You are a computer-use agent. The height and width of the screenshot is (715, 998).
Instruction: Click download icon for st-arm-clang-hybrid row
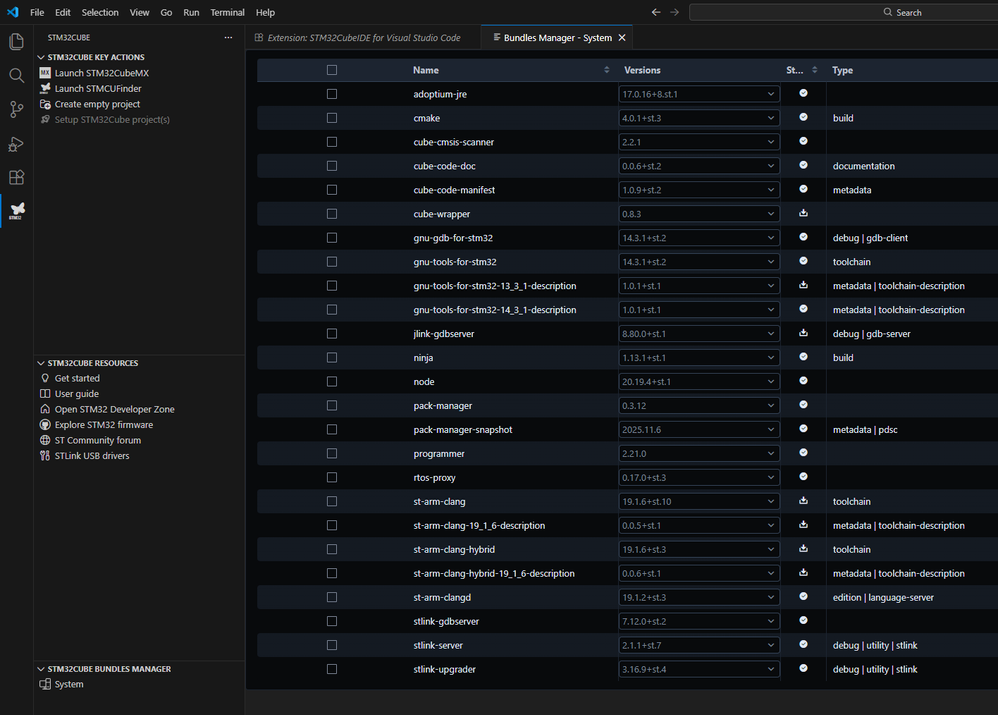point(803,548)
